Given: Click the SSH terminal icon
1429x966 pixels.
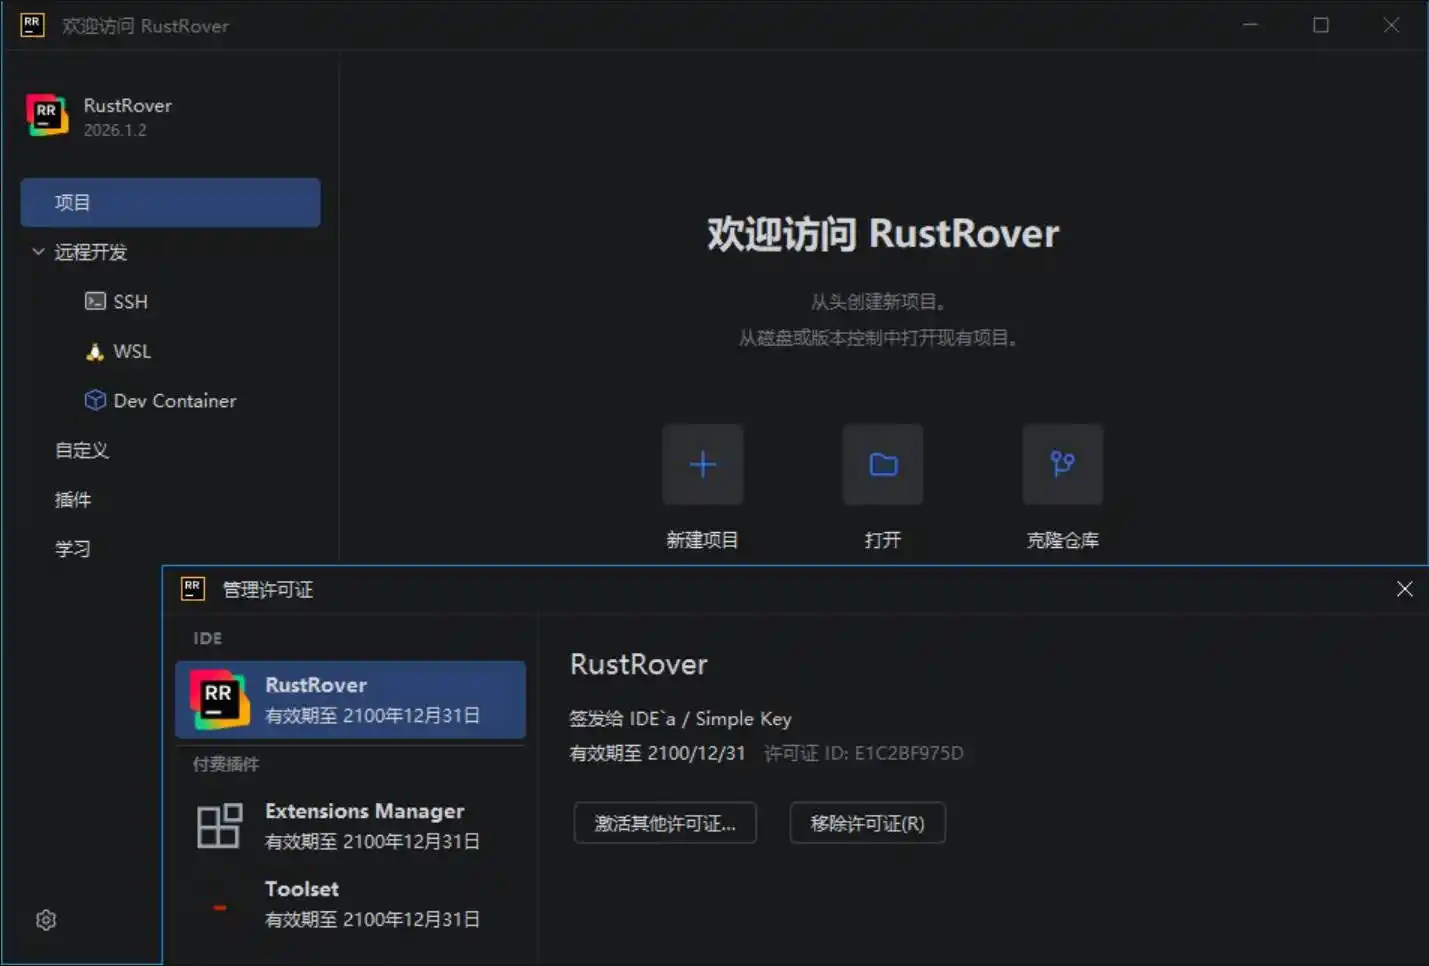Looking at the screenshot, I should tap(95, 301).
